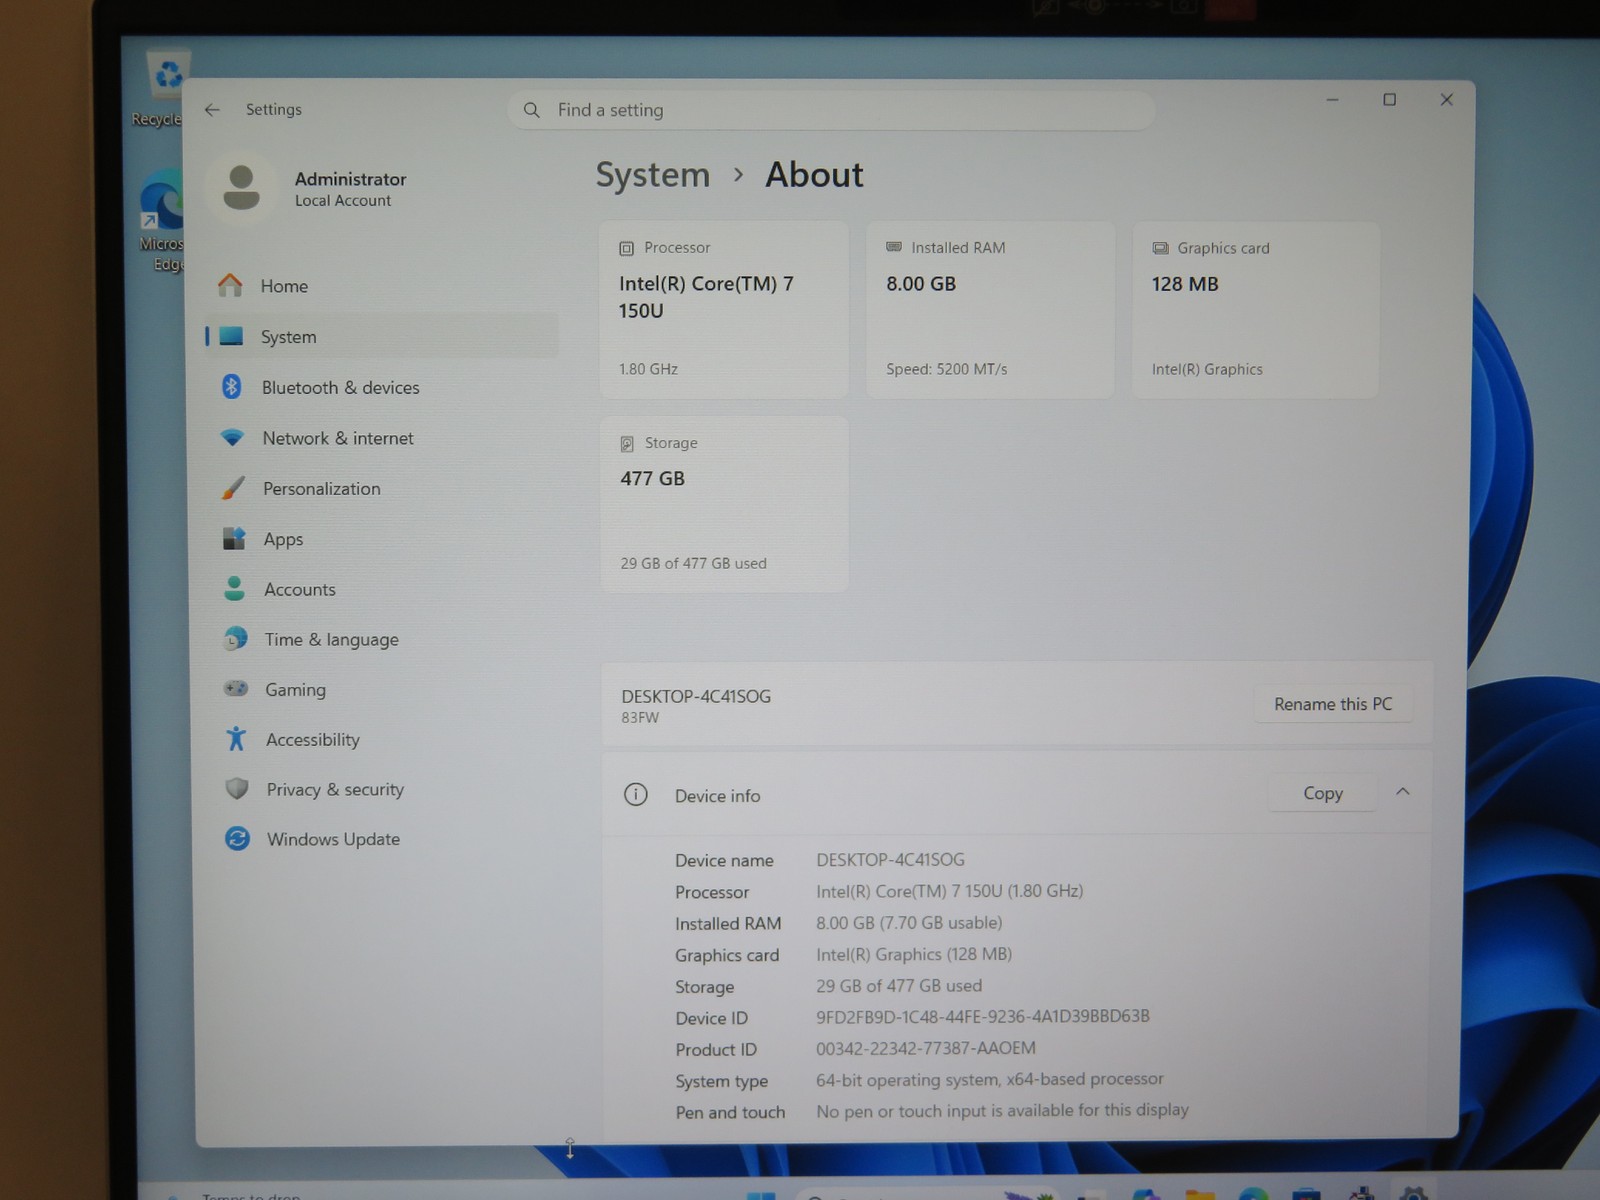Maximize the Settings window
Screen dimensions: 1600x1200
[1389, 100]
